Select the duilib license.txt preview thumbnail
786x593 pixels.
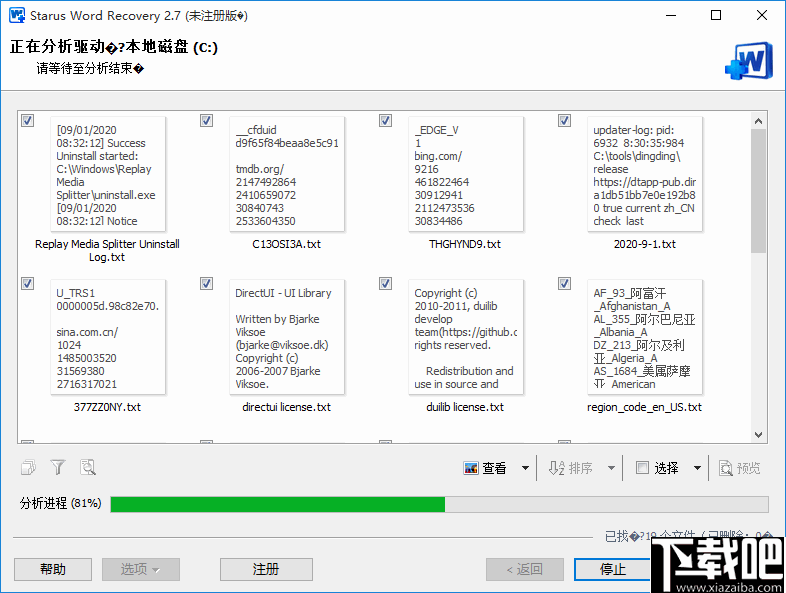tap(466, 337)
